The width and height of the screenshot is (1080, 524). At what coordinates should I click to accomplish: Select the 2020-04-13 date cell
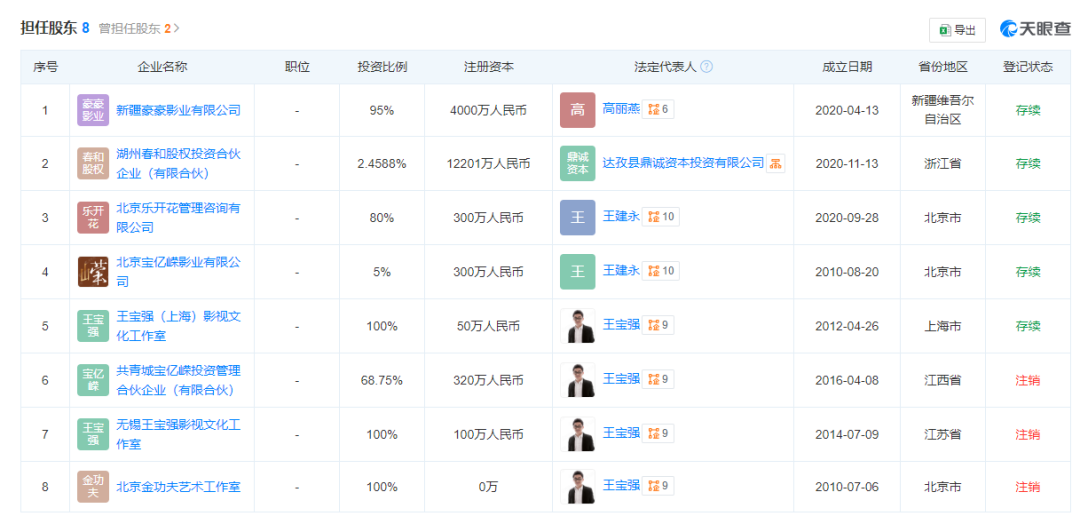(847, 110)
